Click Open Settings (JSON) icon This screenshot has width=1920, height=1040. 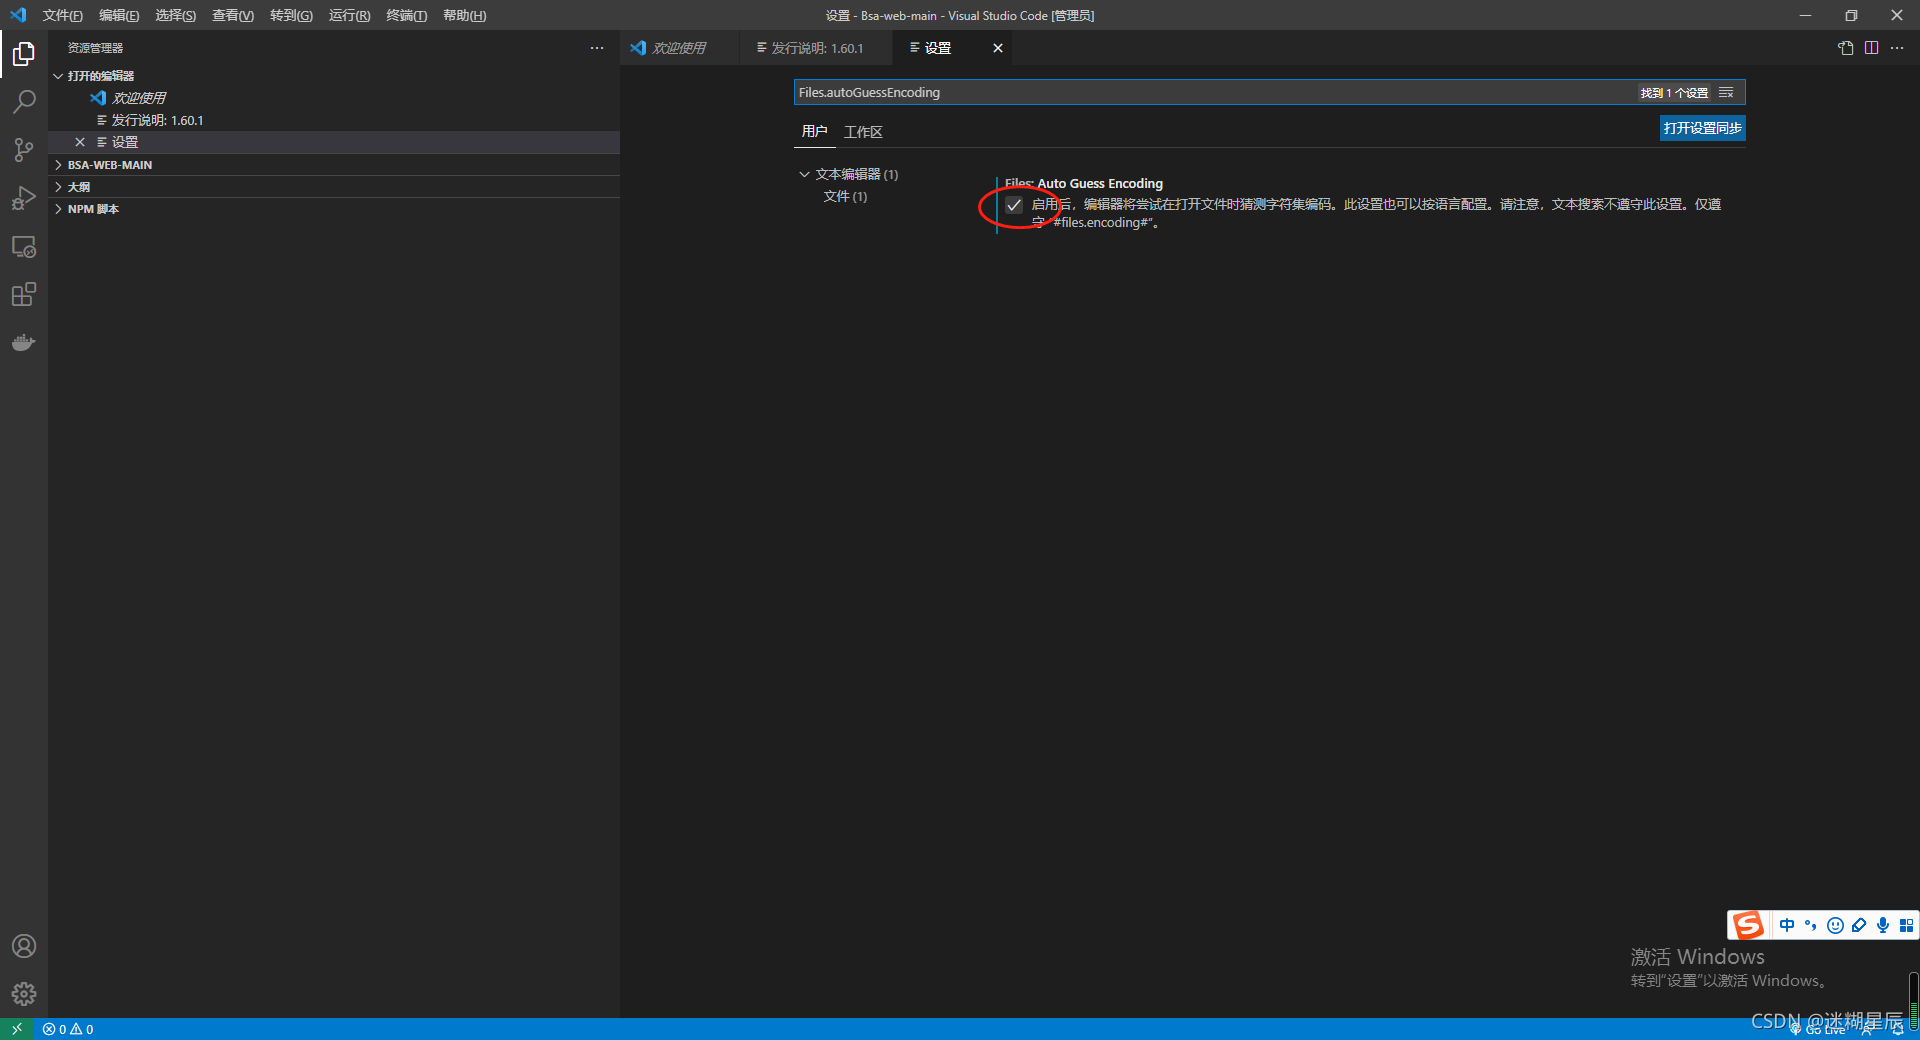click(x=1846, y=48)
